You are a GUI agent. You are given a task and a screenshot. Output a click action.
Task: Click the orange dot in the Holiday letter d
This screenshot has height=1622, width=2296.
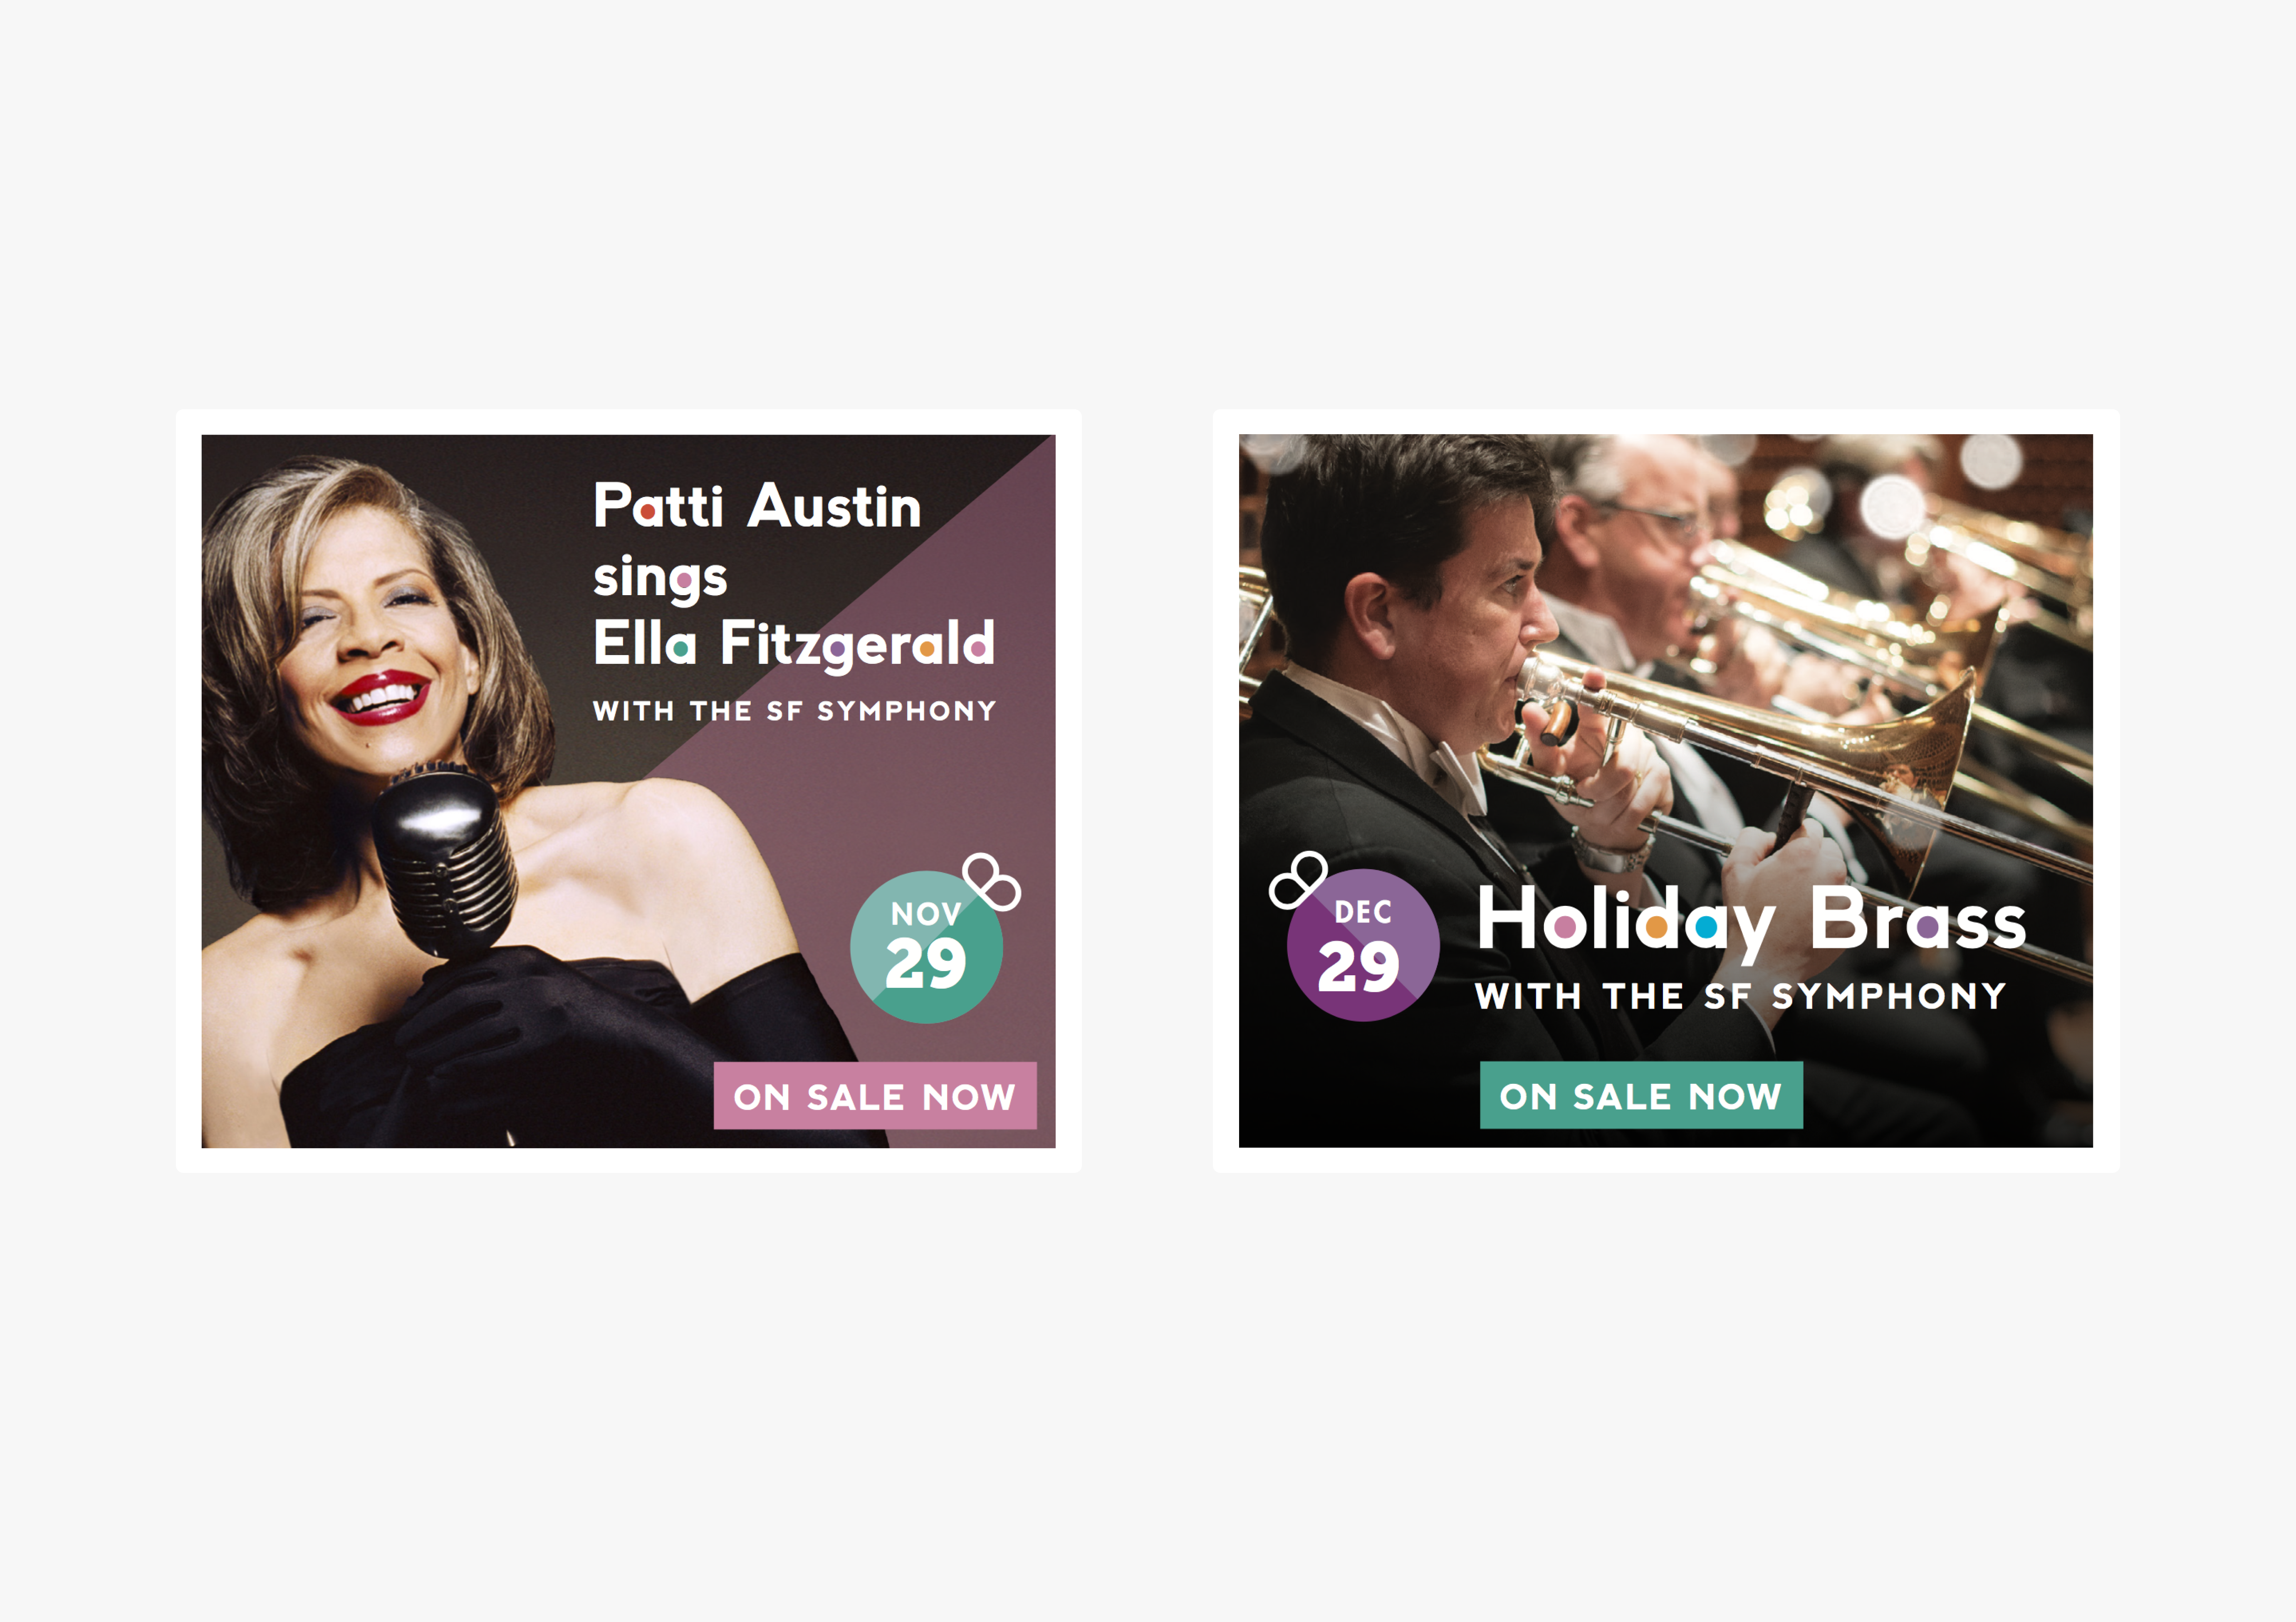1657,927
